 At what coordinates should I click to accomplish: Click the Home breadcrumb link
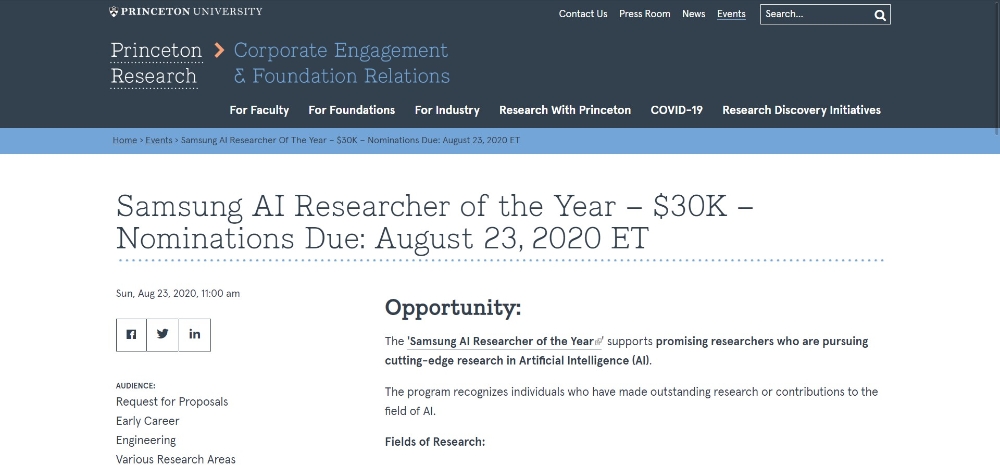coord(125,141)
